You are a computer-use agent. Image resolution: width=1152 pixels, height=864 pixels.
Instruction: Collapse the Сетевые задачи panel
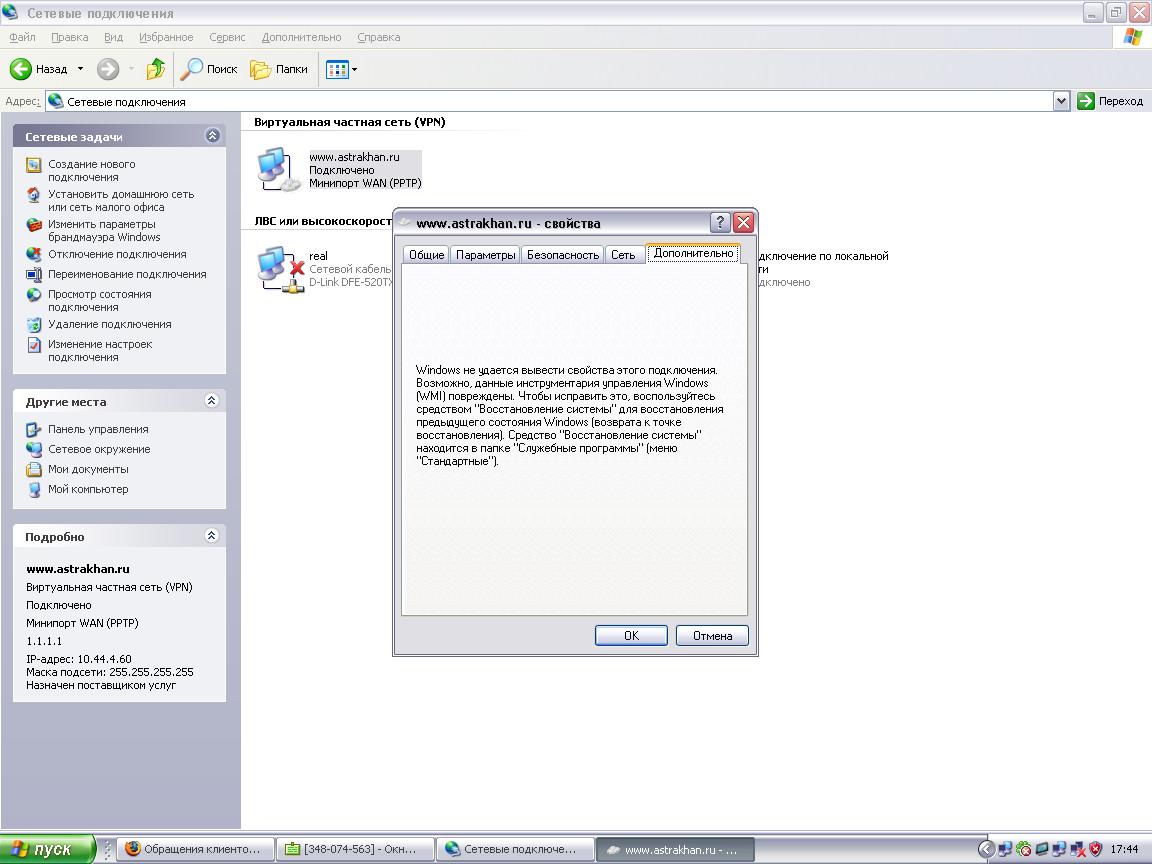[212, 136]
